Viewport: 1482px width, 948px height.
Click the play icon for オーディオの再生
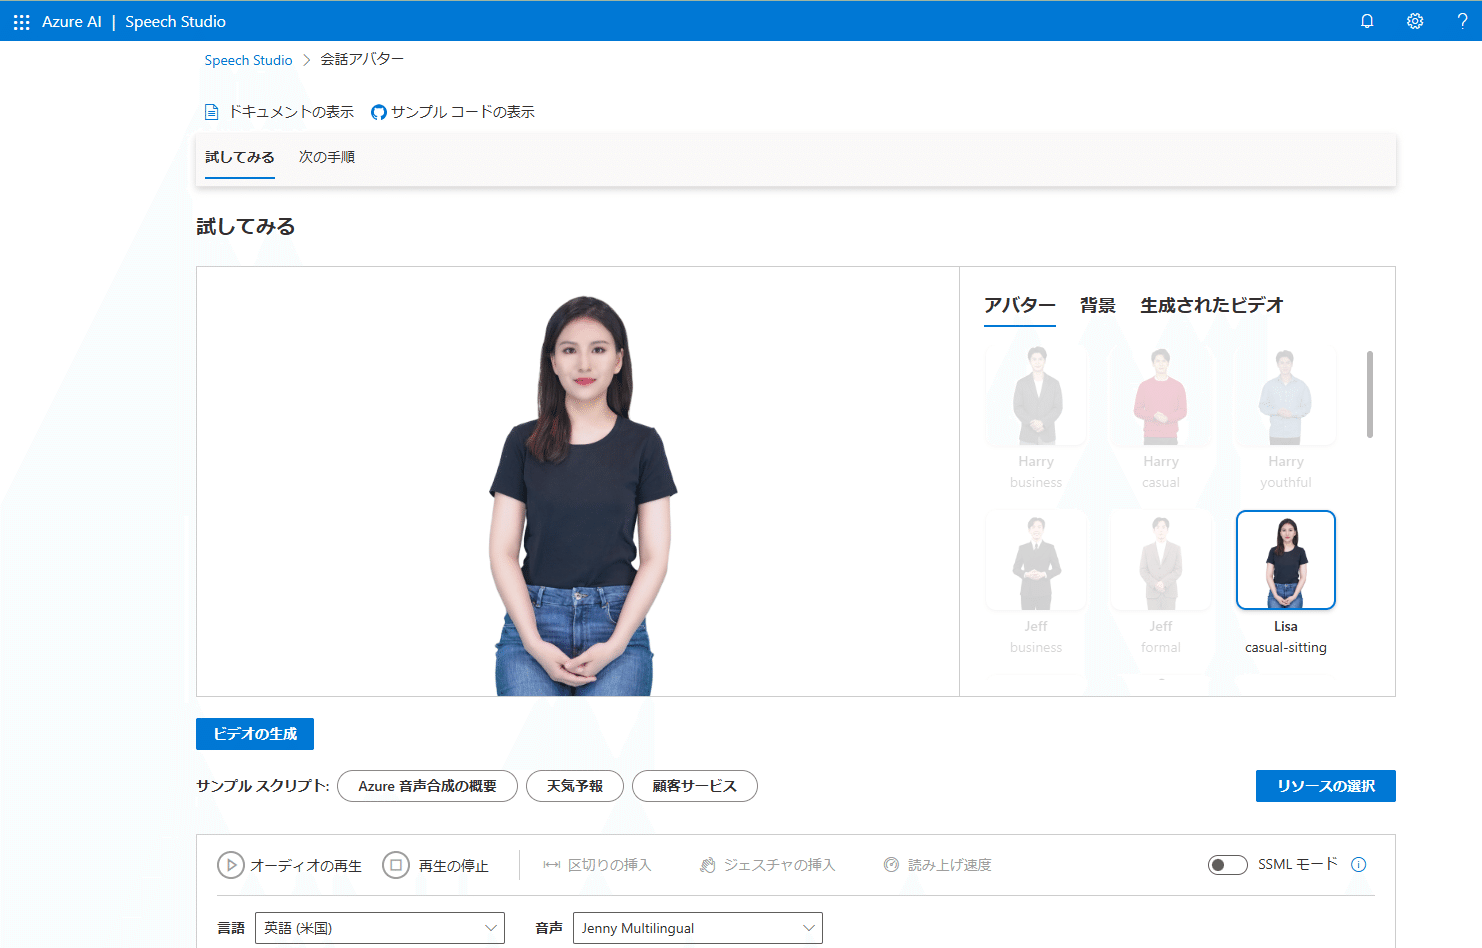(x=231, y=865)
